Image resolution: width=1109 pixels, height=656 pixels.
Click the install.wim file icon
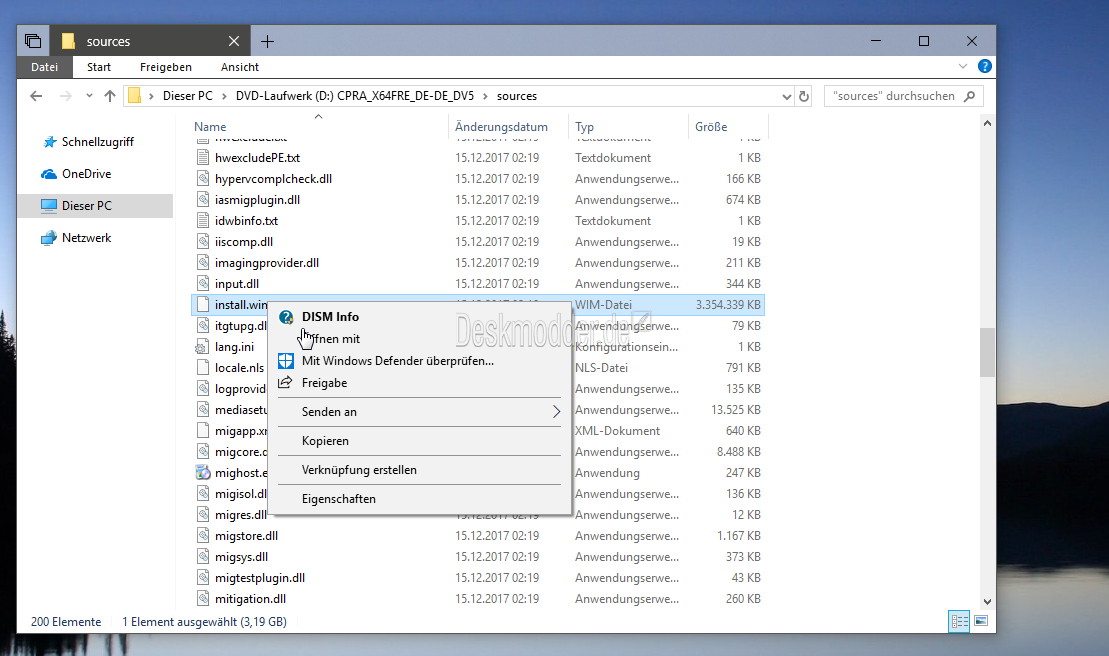pyautogui.click(x=203, y=305)
